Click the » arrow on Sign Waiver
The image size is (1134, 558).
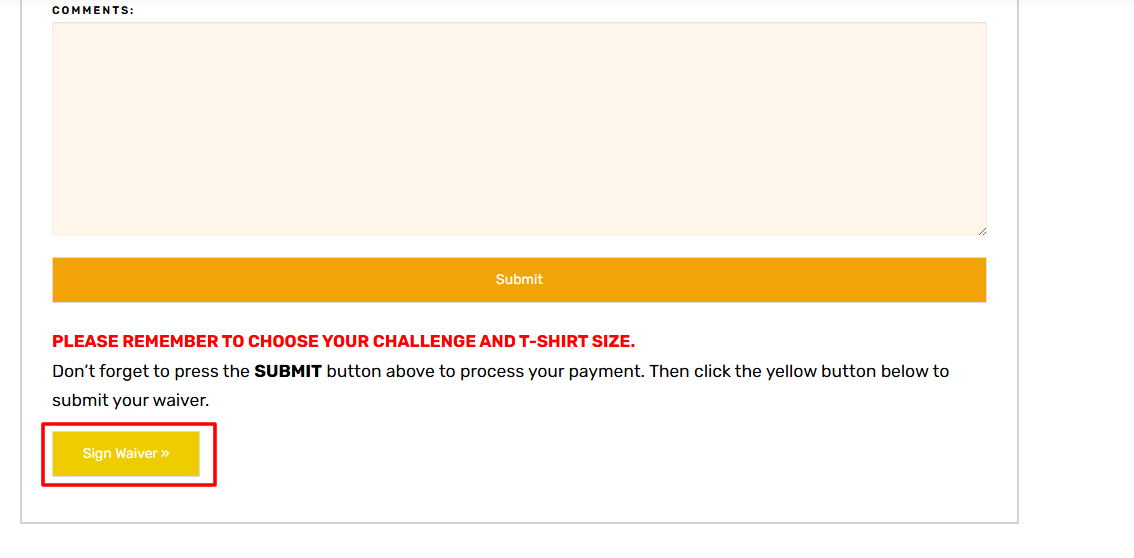pyautogui.click(x=165, y=453)
